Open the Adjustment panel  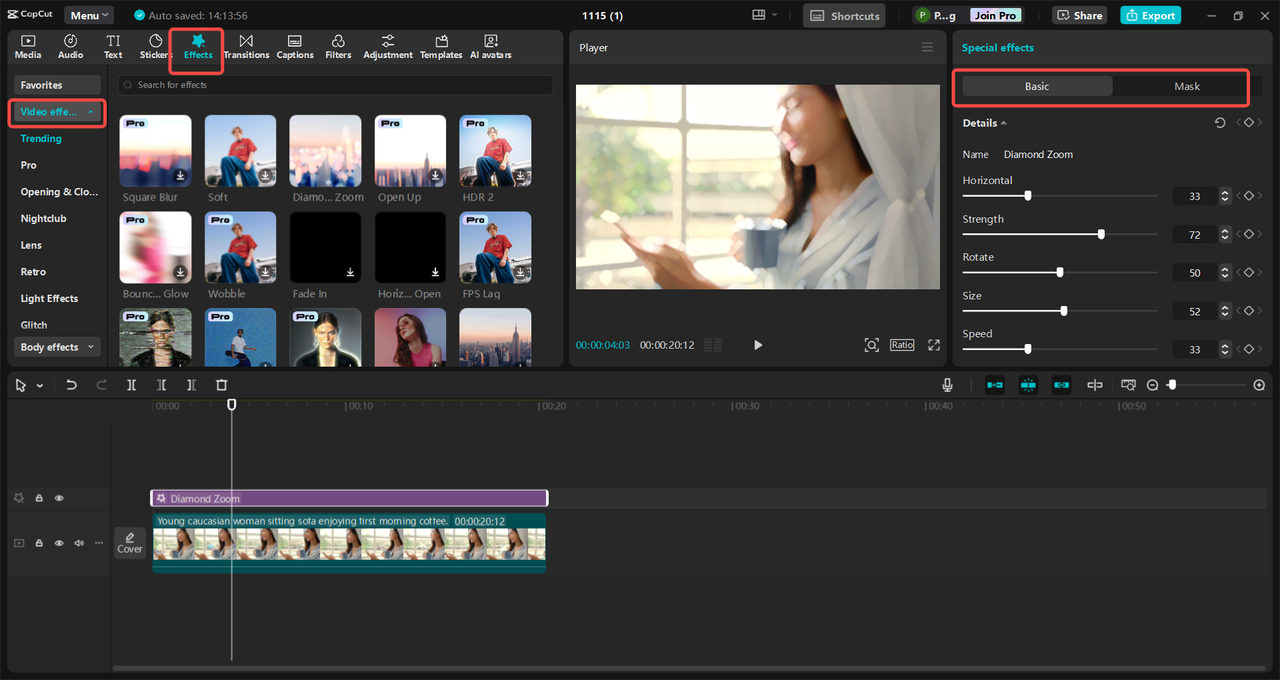[388, 46]
